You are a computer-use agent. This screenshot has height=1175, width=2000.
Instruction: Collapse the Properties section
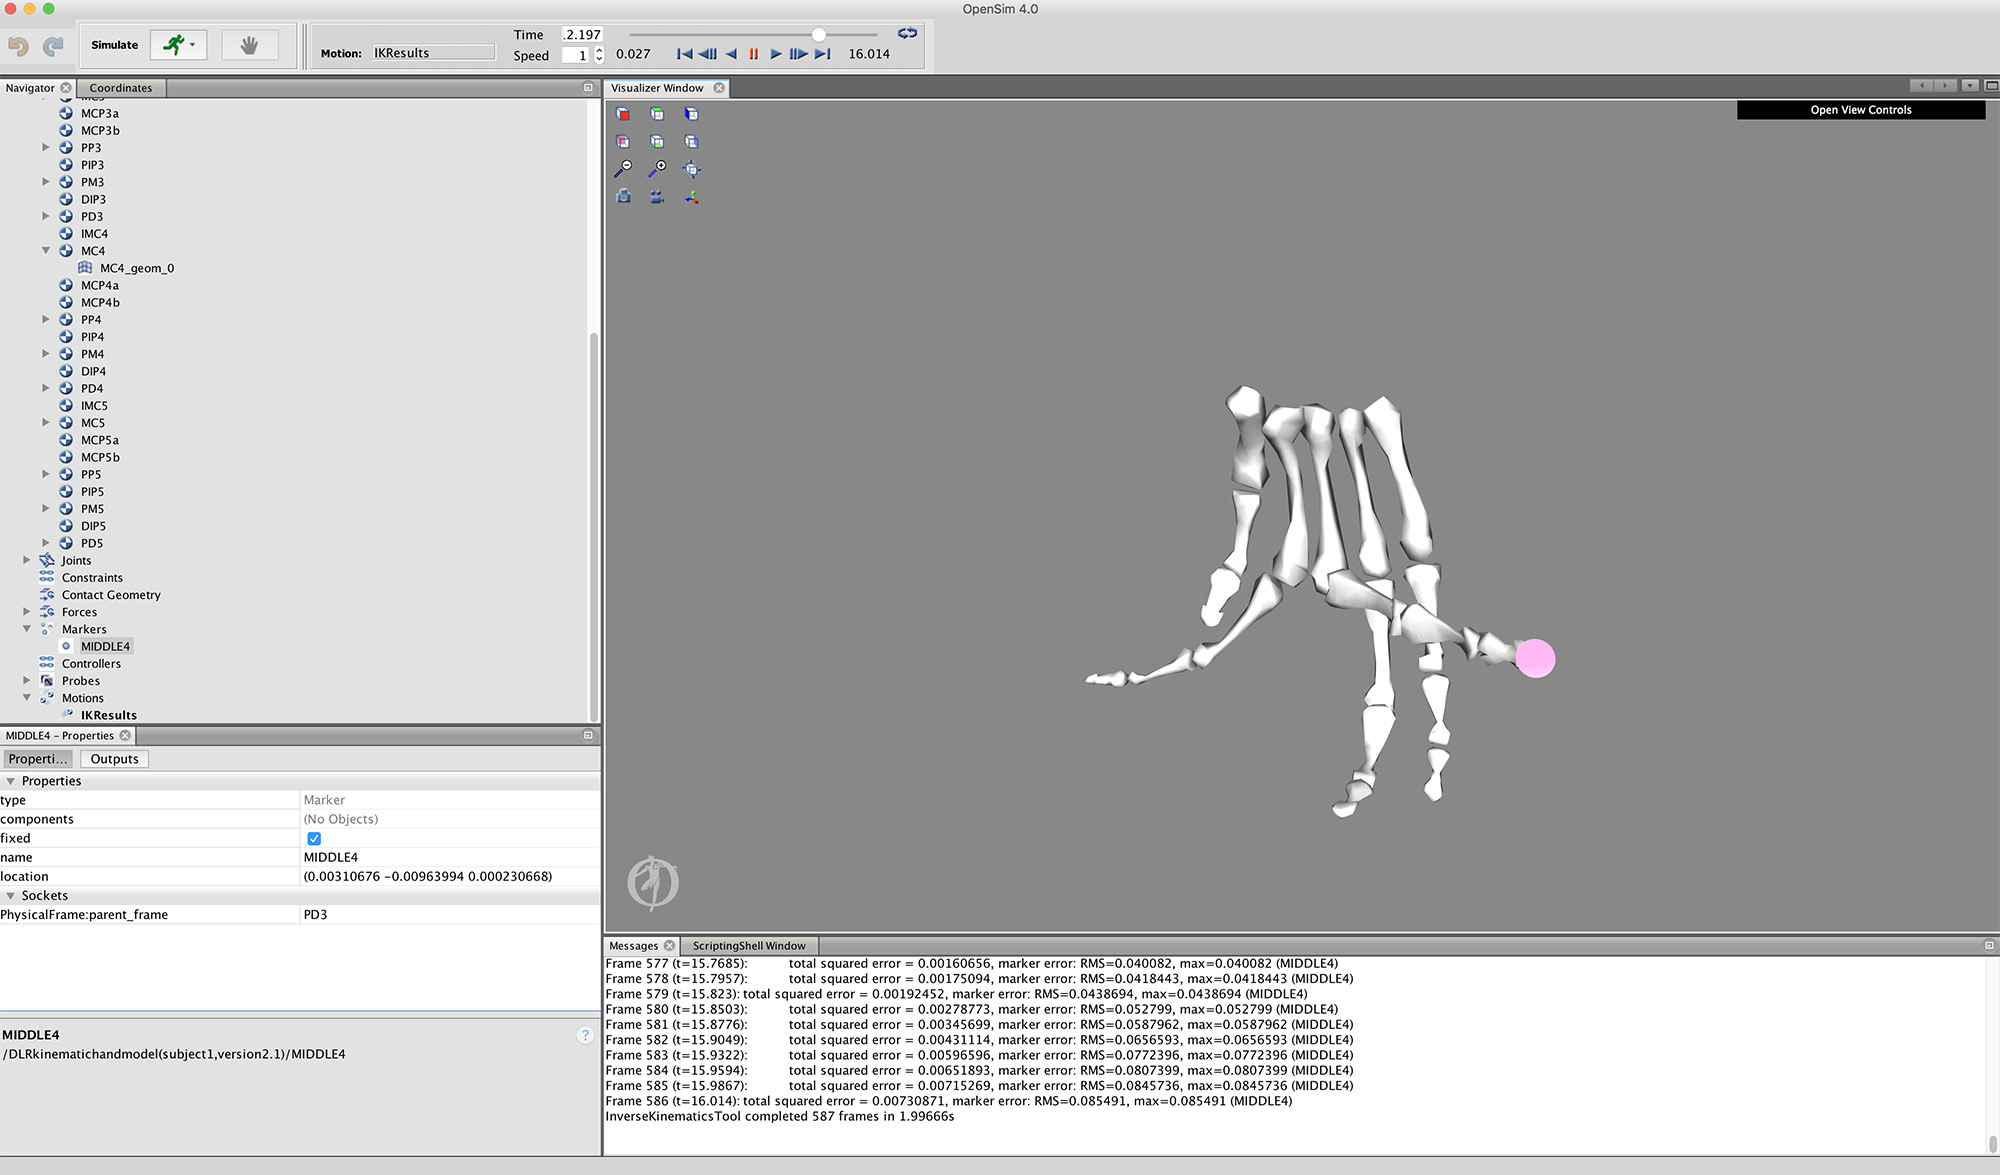click(x=11, y=781)
